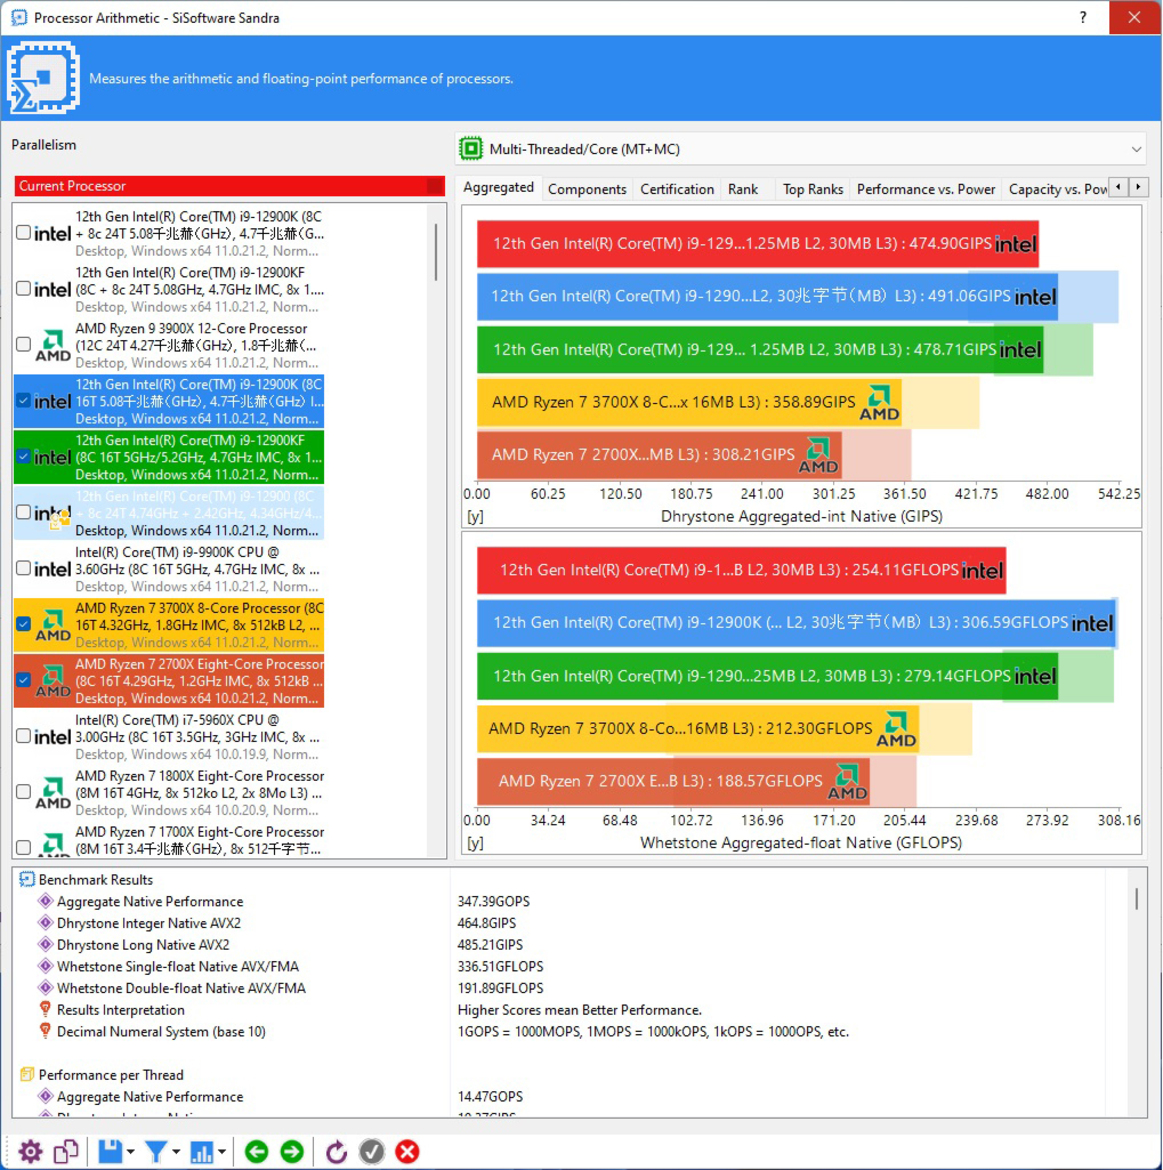Open the settings gear in bottom toolbar
The width and height of the screenshot is (1163, 1170).
pyautogui.click(x=31, y=1151)
